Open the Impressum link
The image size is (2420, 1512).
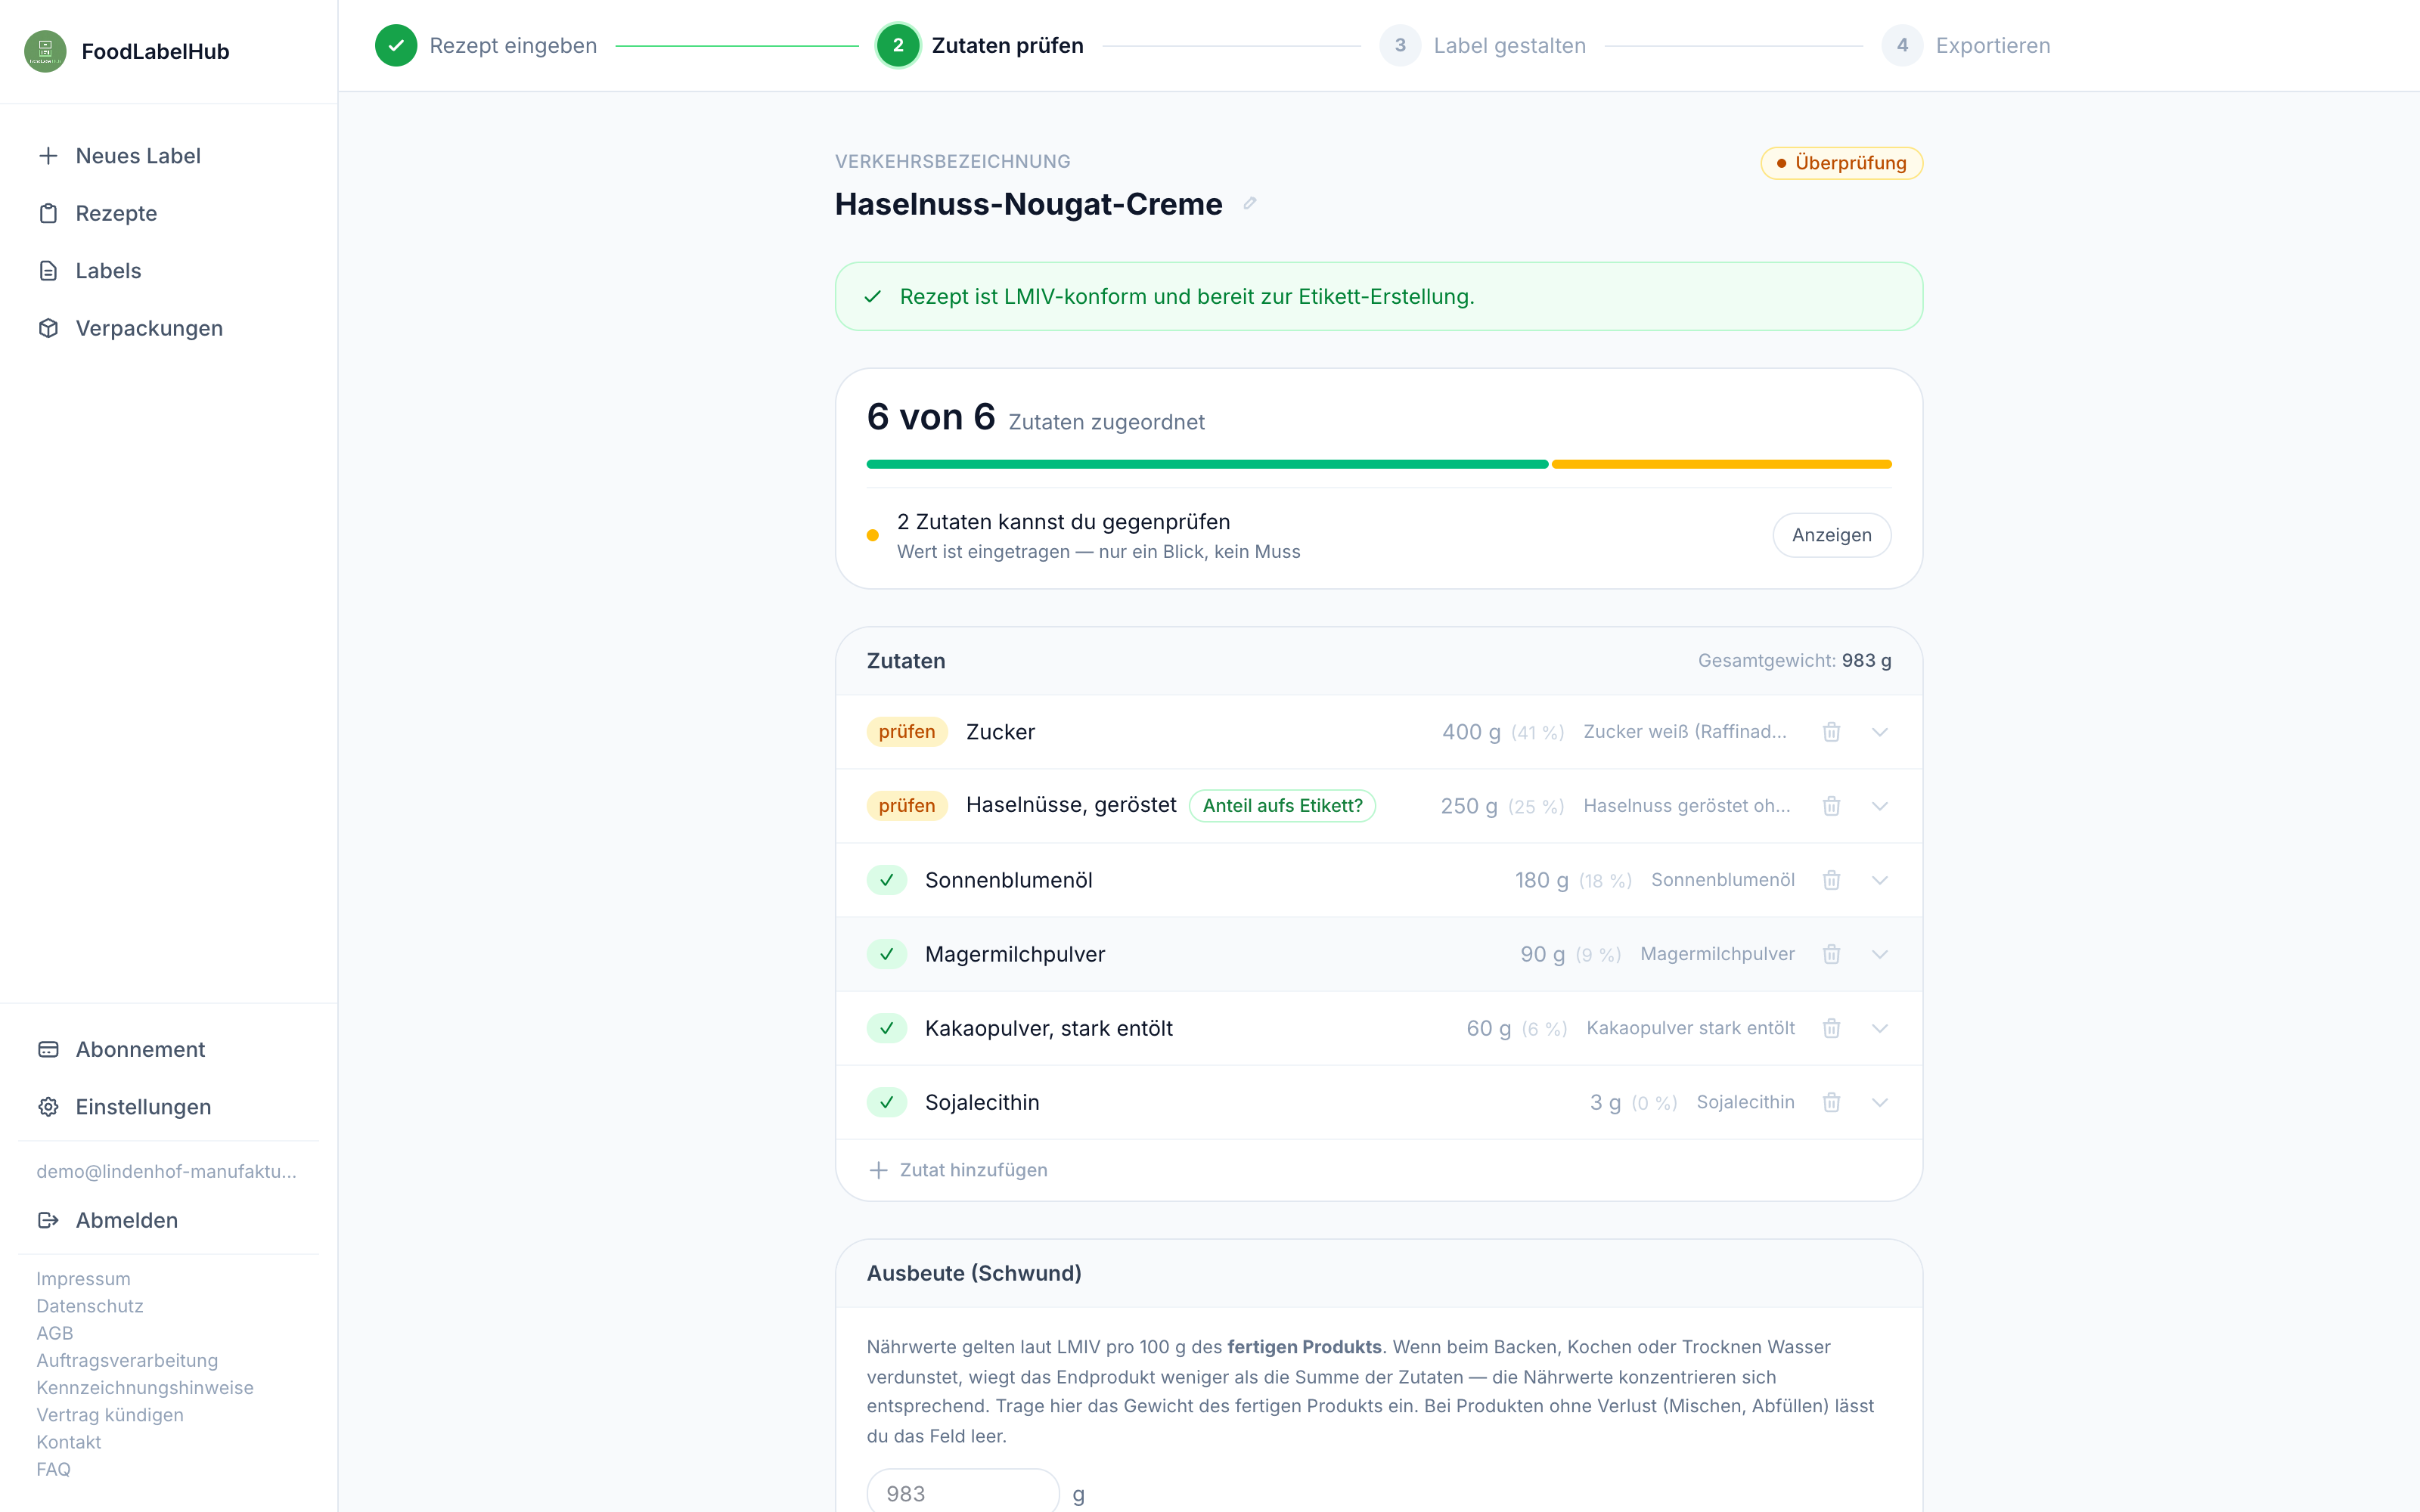pyautogui.click(x=83, y=1279)
